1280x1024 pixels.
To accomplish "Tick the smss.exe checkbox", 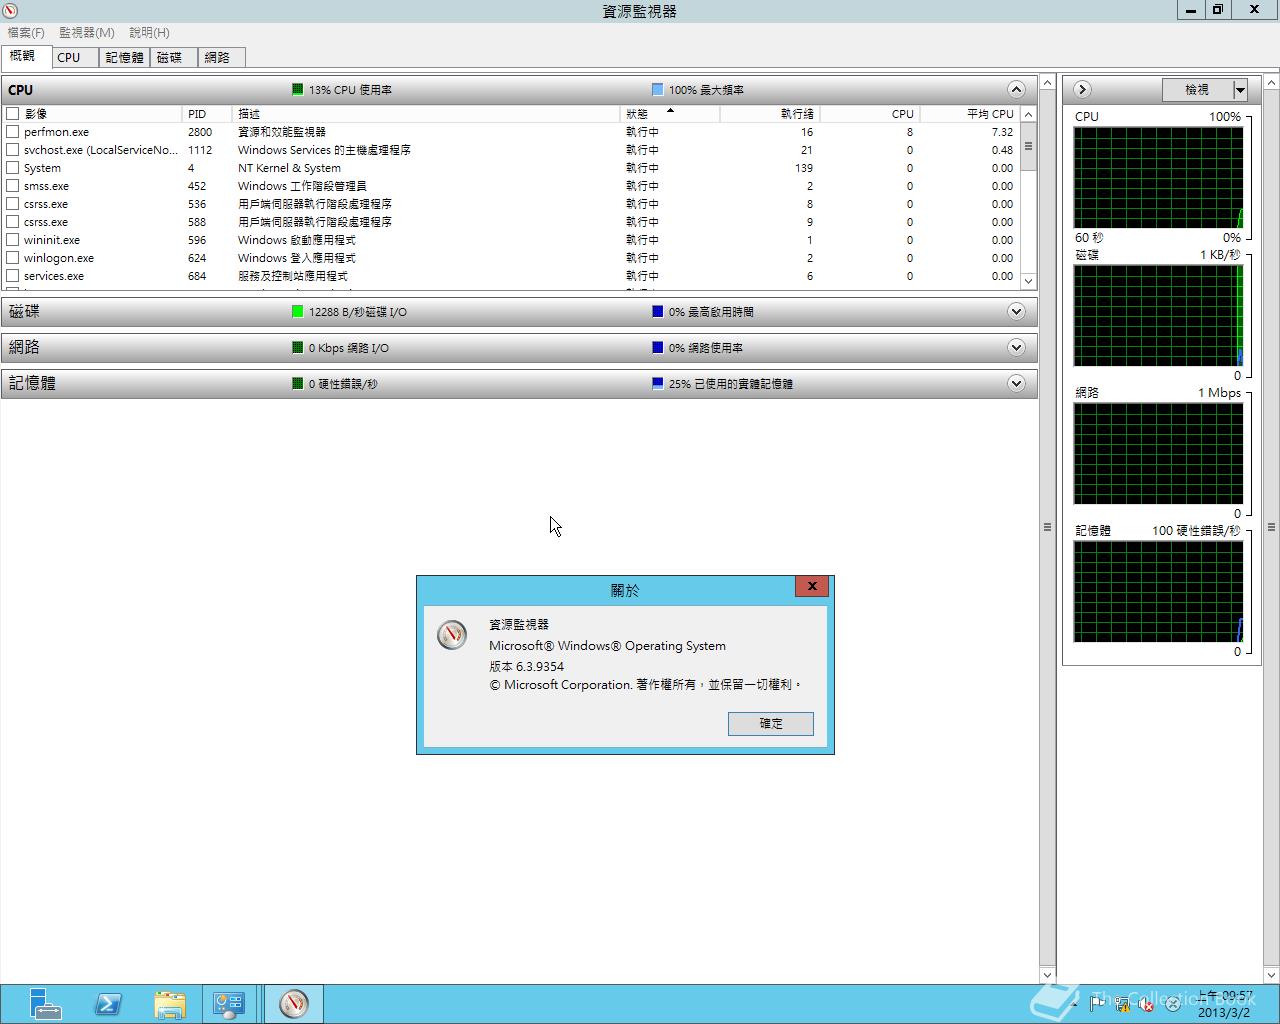I will click(x=13, y=186).
